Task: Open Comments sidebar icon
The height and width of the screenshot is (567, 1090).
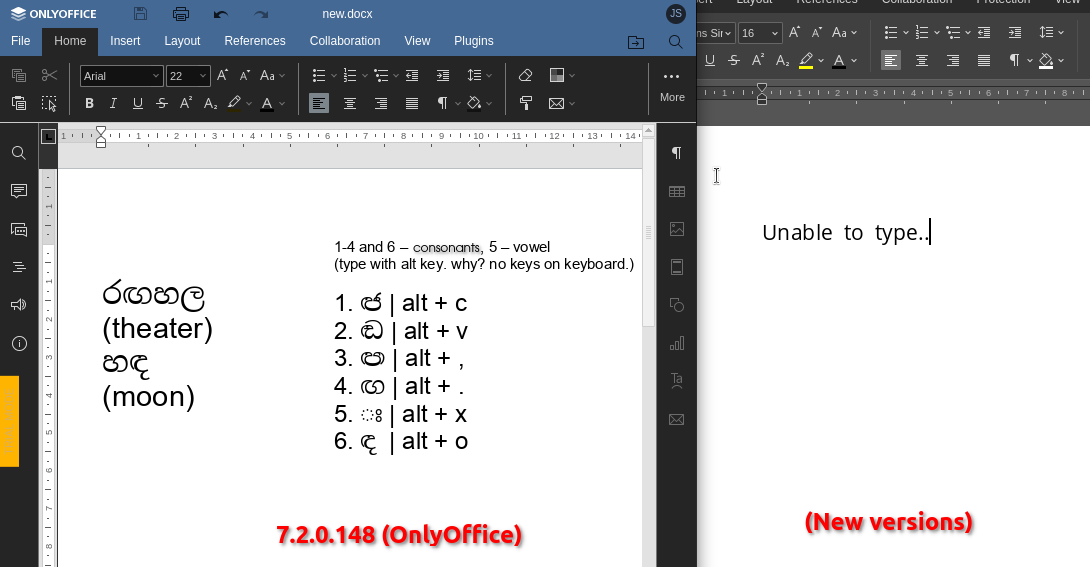Action: pyautogui.click(x=19, y=190)
